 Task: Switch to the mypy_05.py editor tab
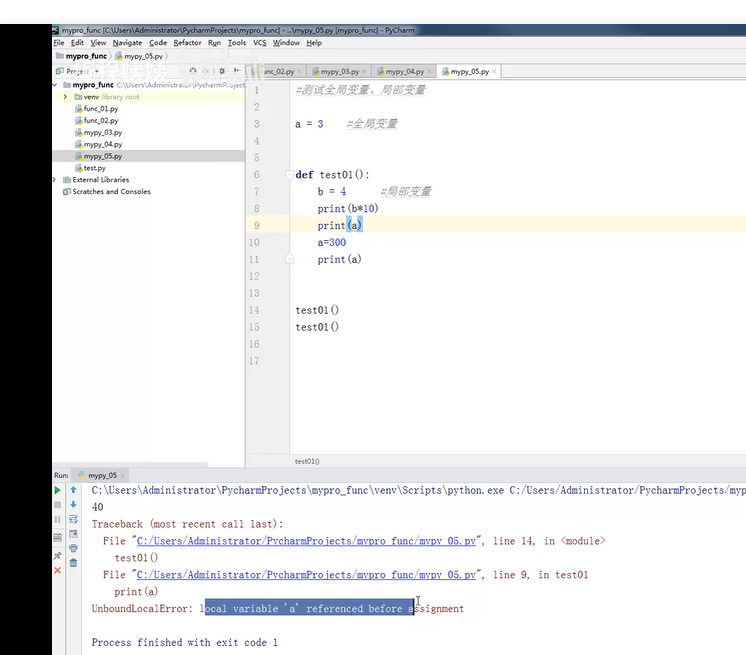click(x=469, y=71)
